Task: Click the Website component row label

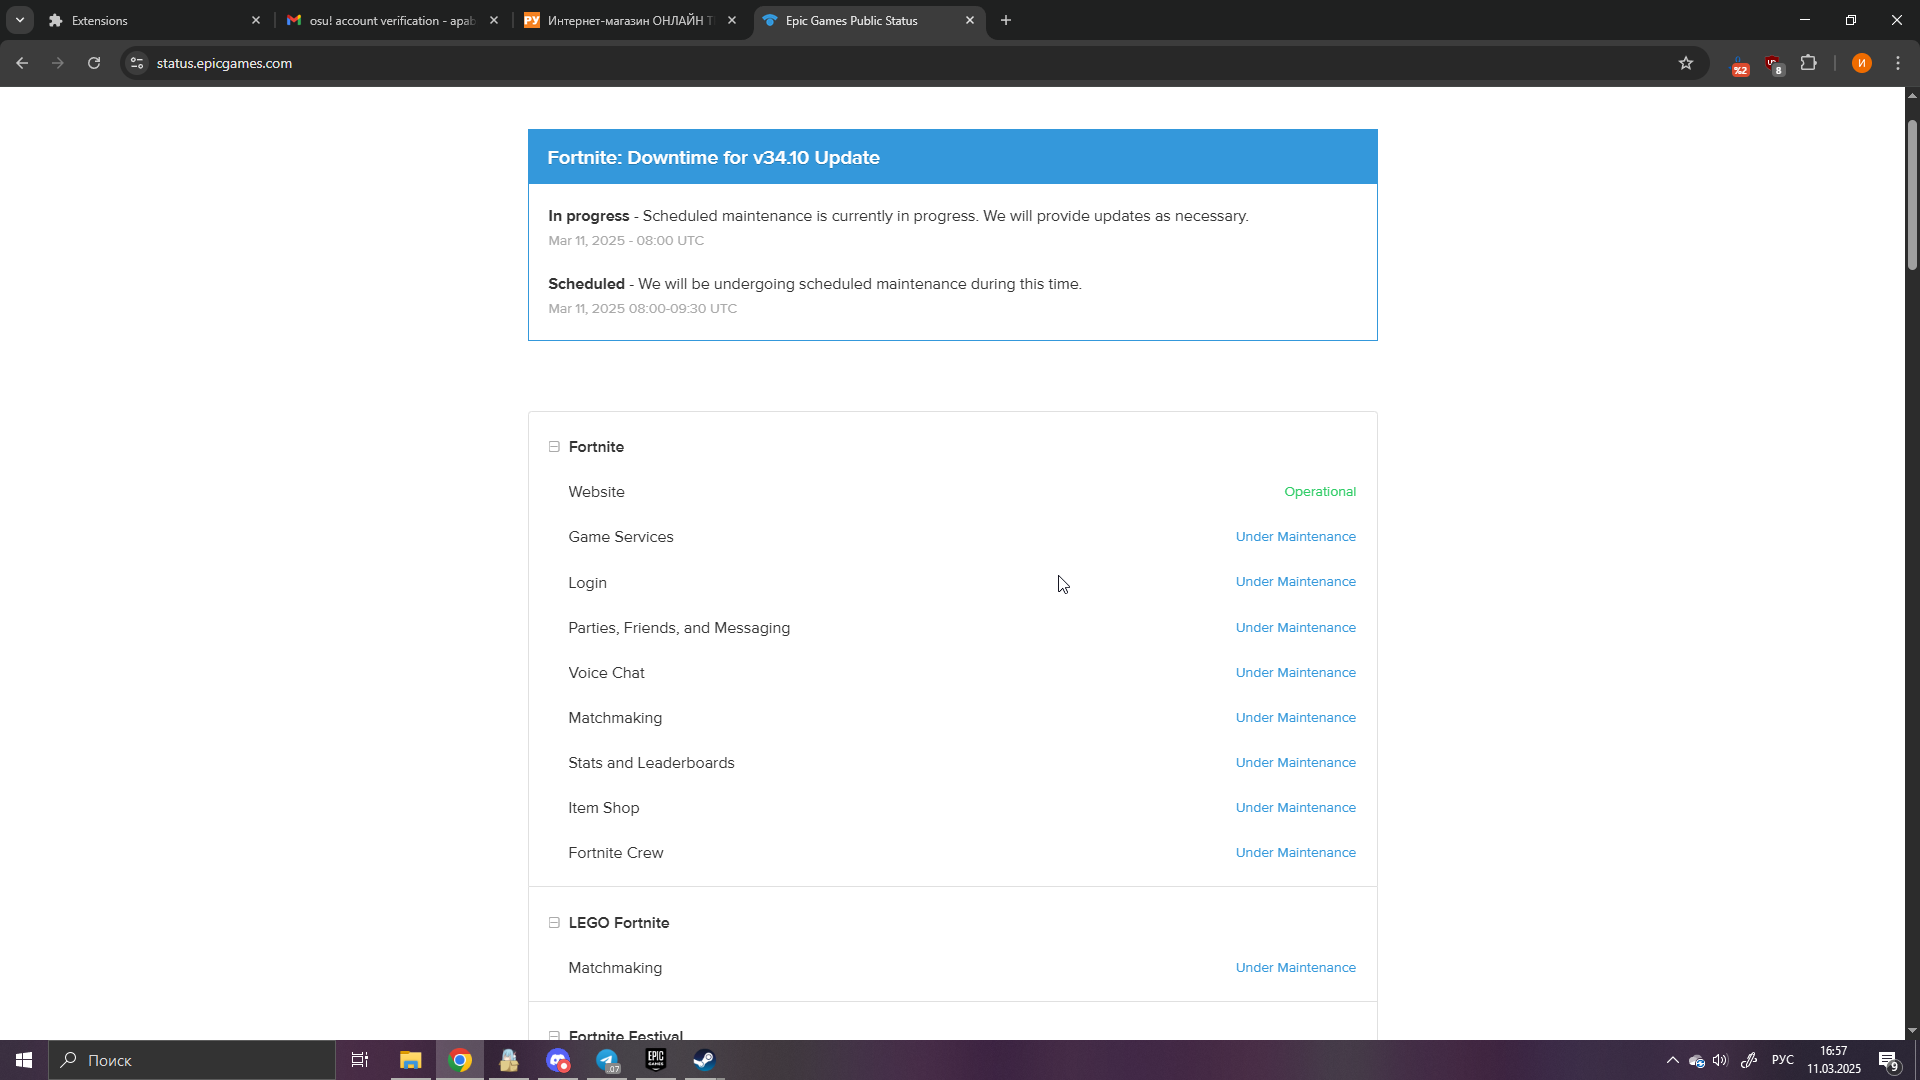Action: point(596,492)
